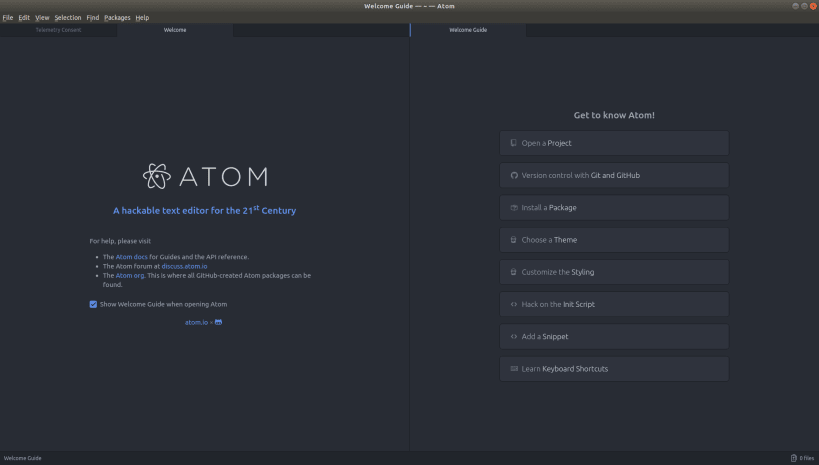Click the For help, please visit text
819x465 pixels.
click(x=120, y=241)
